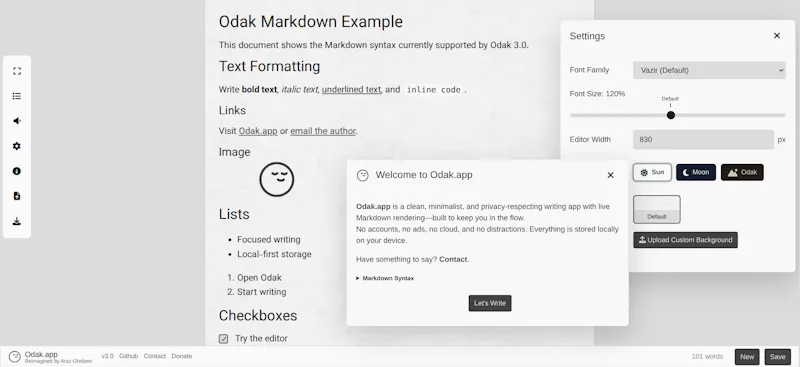Viewport: 800px width, 367px height.
Task: Click the 'Focused writing' list item
Action: click(269, 239)
